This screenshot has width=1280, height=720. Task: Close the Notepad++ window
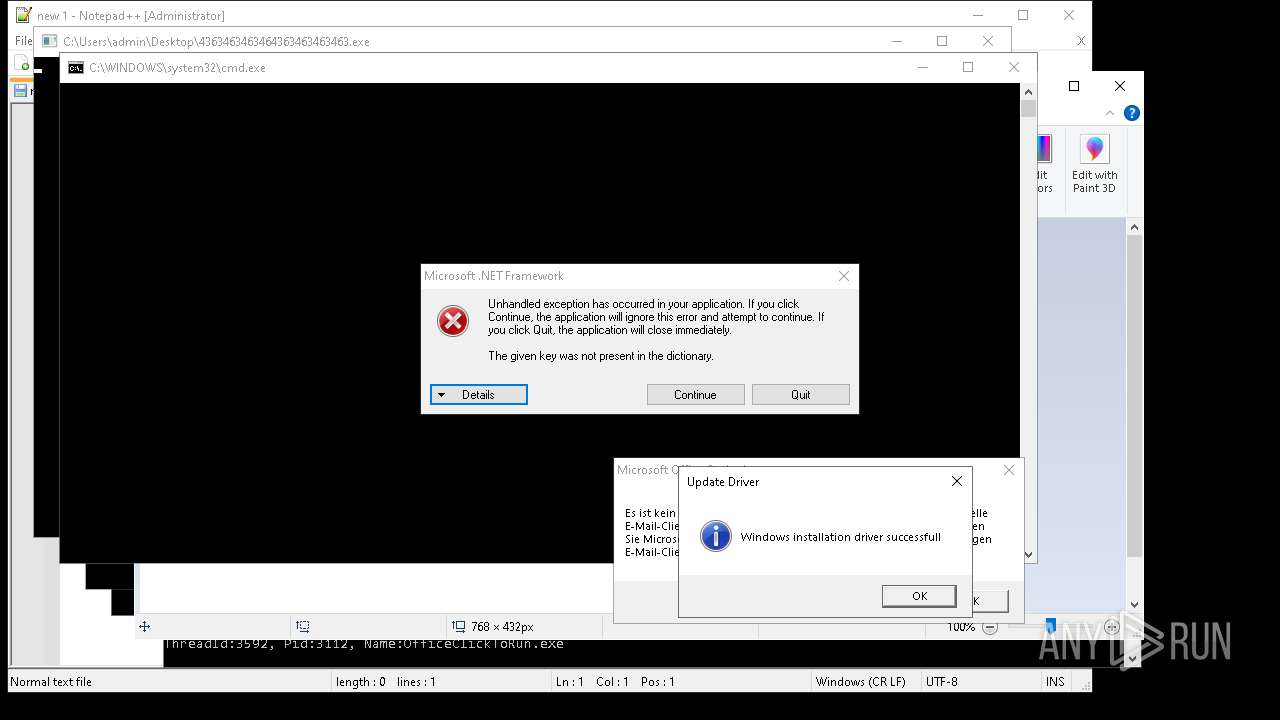pyautogui.click(x=1068, y=15)
